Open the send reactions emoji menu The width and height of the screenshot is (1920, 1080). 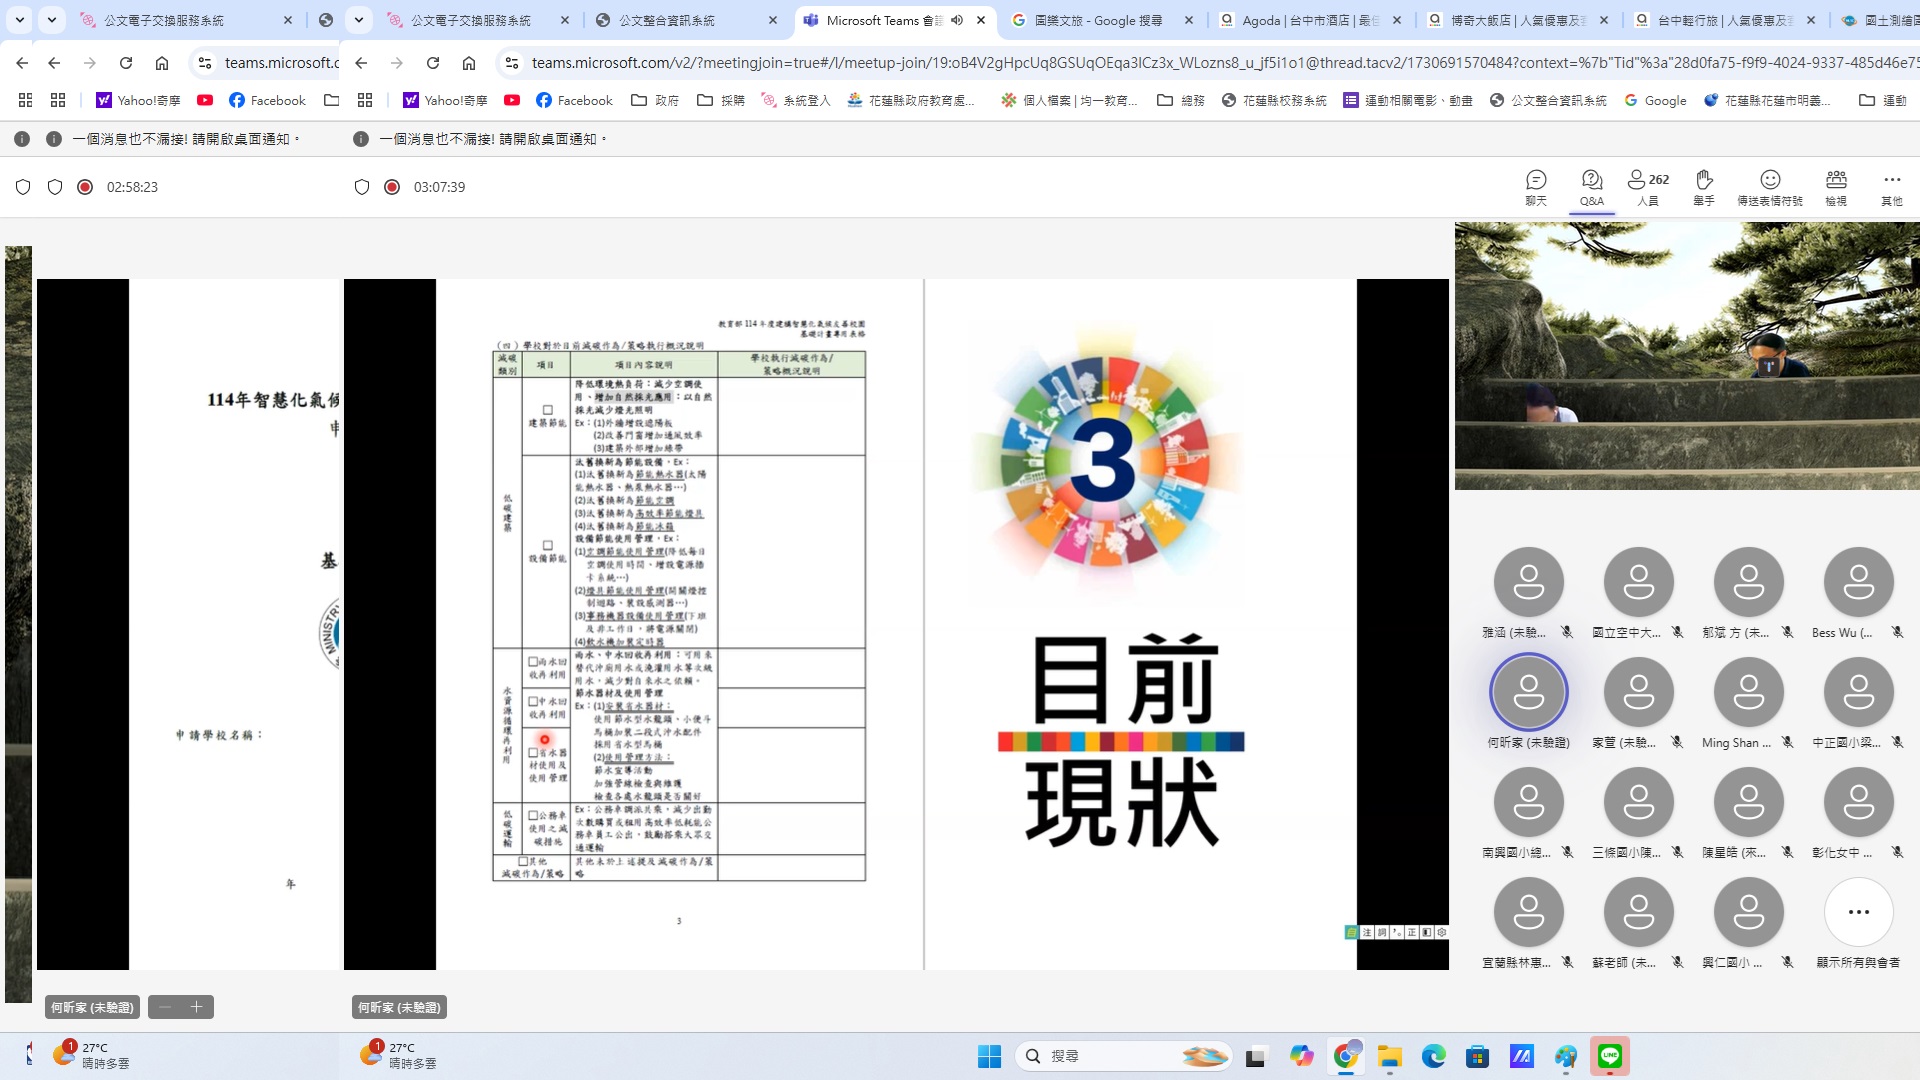(x=1769, y=186)
